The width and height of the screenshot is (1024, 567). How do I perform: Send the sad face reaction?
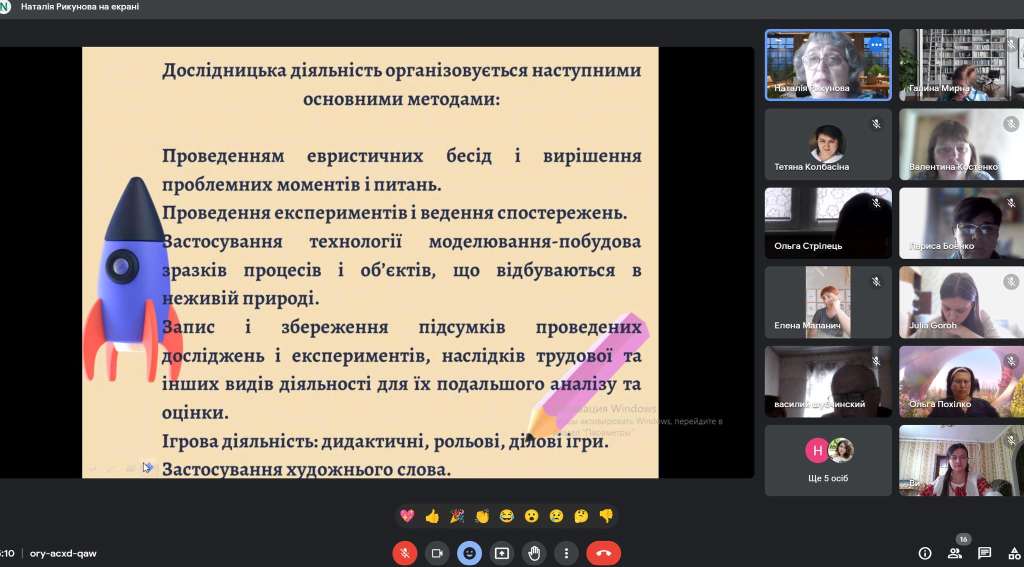556,516
